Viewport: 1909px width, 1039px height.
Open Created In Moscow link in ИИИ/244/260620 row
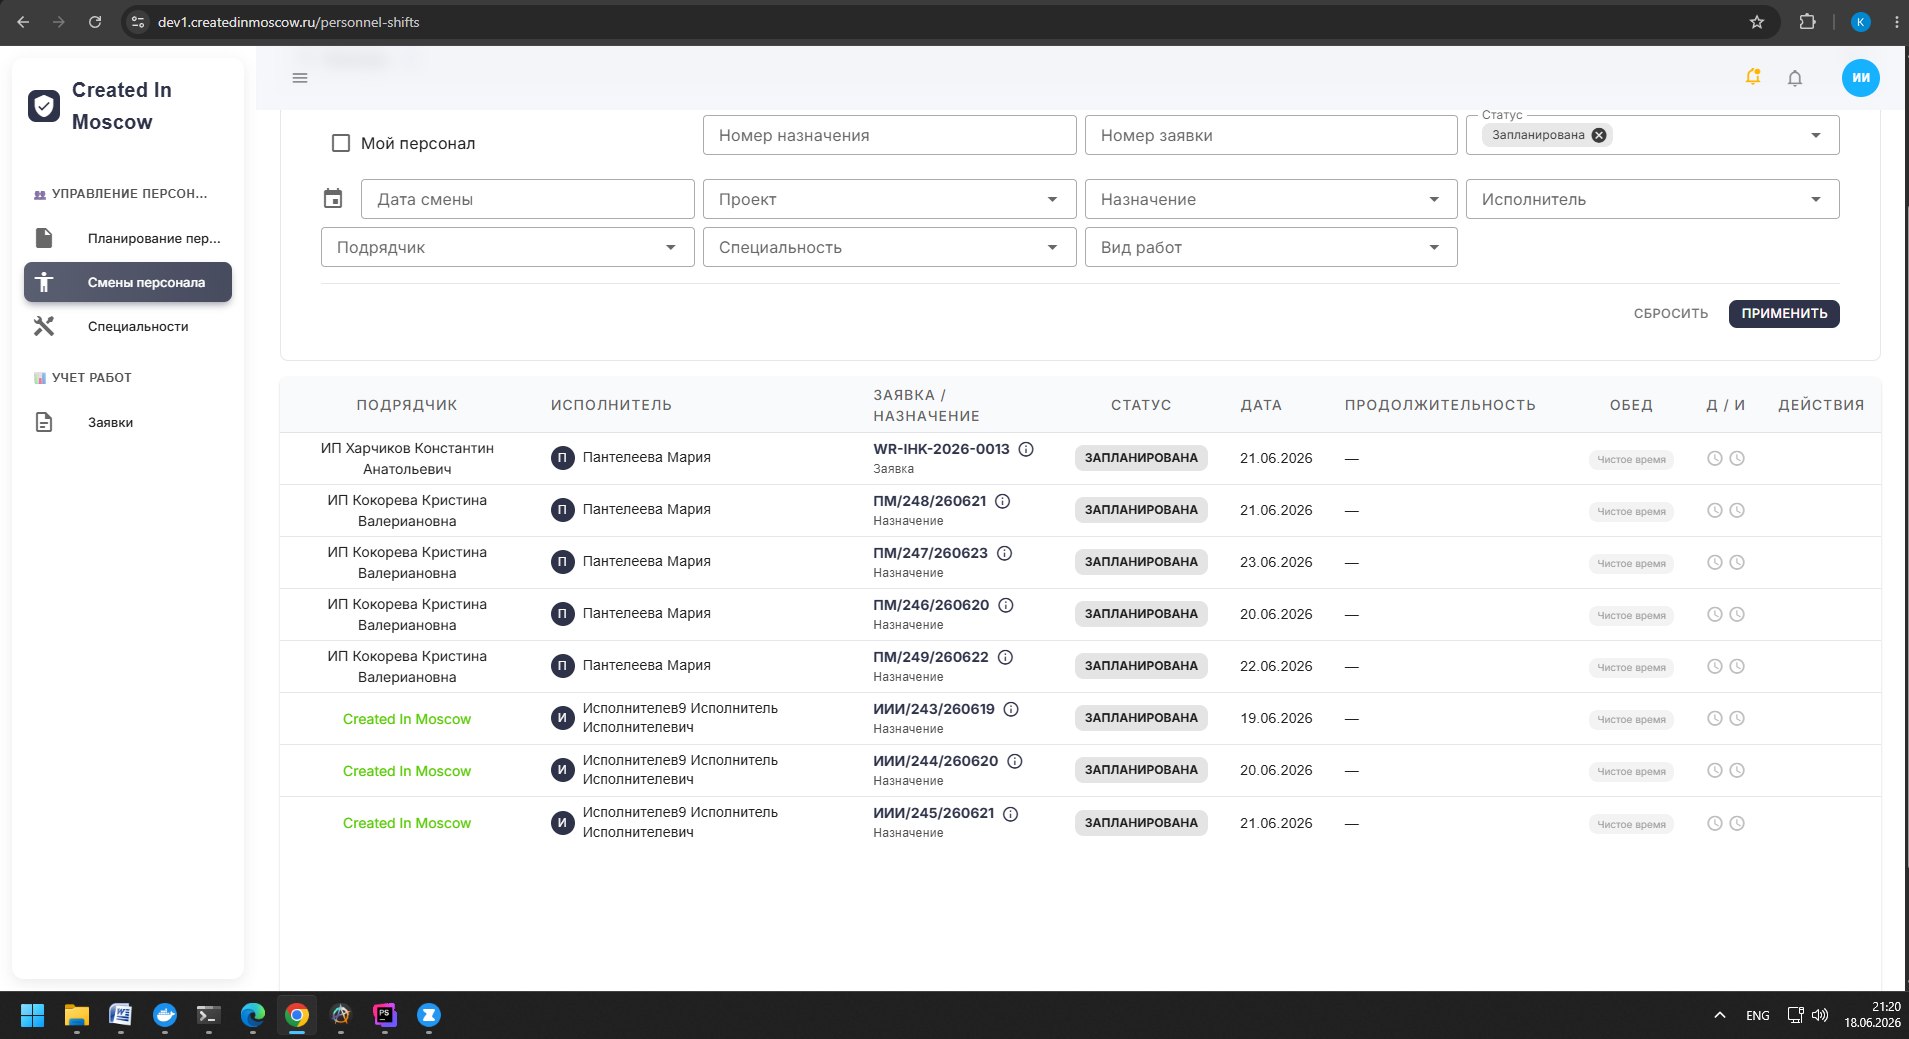(x=407, y=771)
